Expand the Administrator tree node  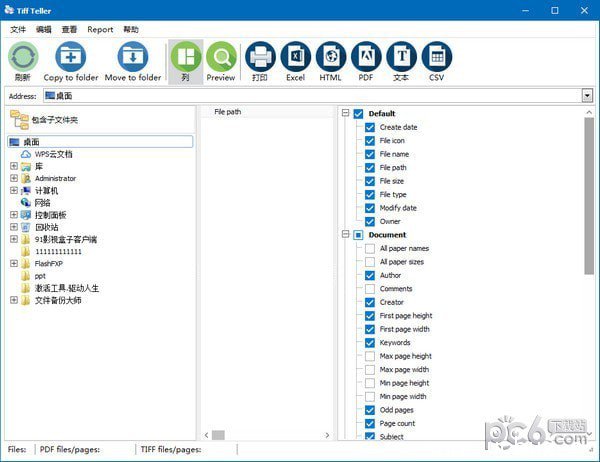click(14, 178)
